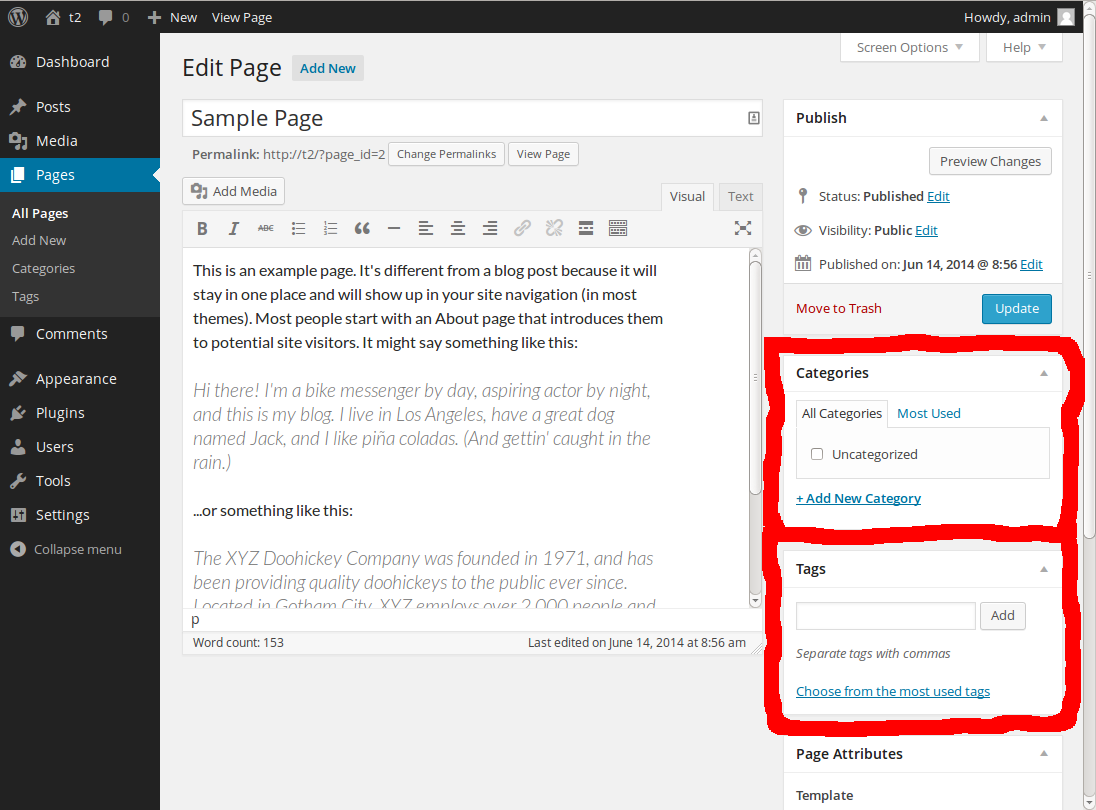Image resolution: width=1096 pixels, height=810 pixels.
Task: Open the Add New Category link
Action: coord(858,498)
